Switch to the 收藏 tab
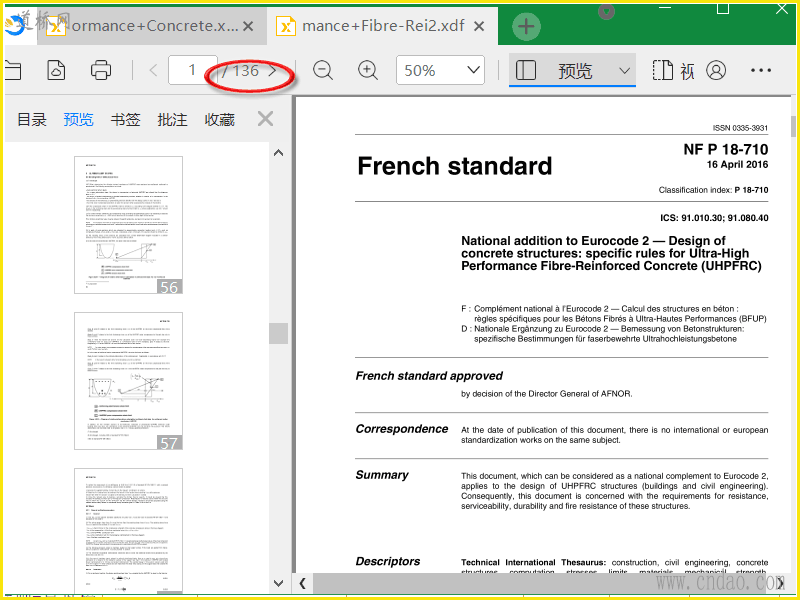 point(219,119)
